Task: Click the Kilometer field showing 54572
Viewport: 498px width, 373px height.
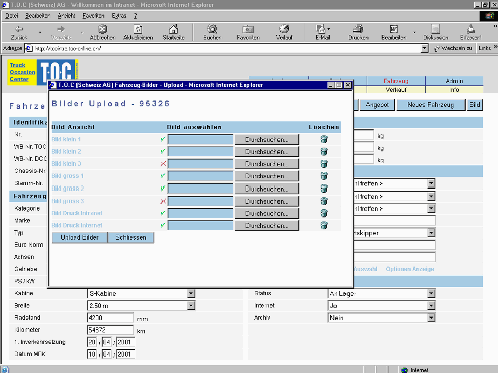Action: coord(110,330)
